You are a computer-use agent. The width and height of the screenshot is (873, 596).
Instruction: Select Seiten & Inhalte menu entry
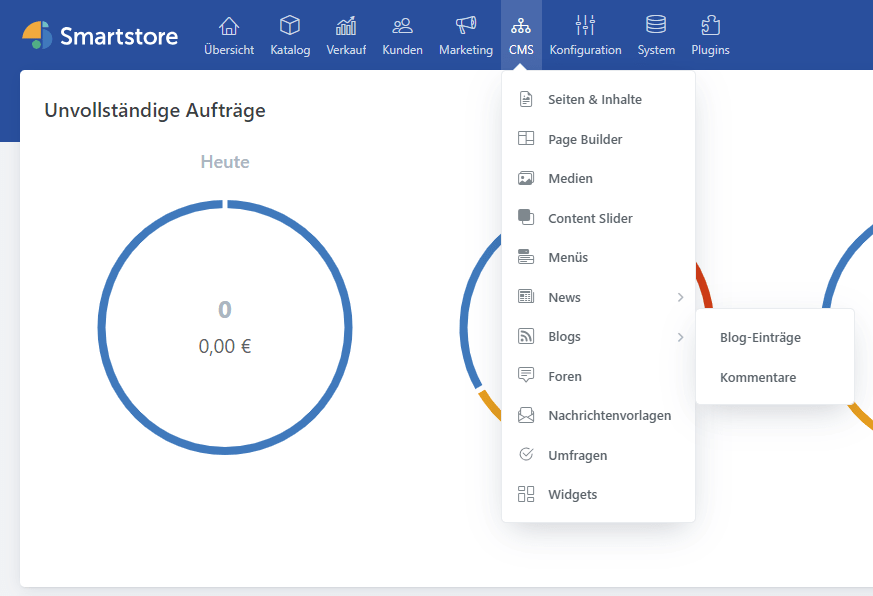click(x=595, y=100)
